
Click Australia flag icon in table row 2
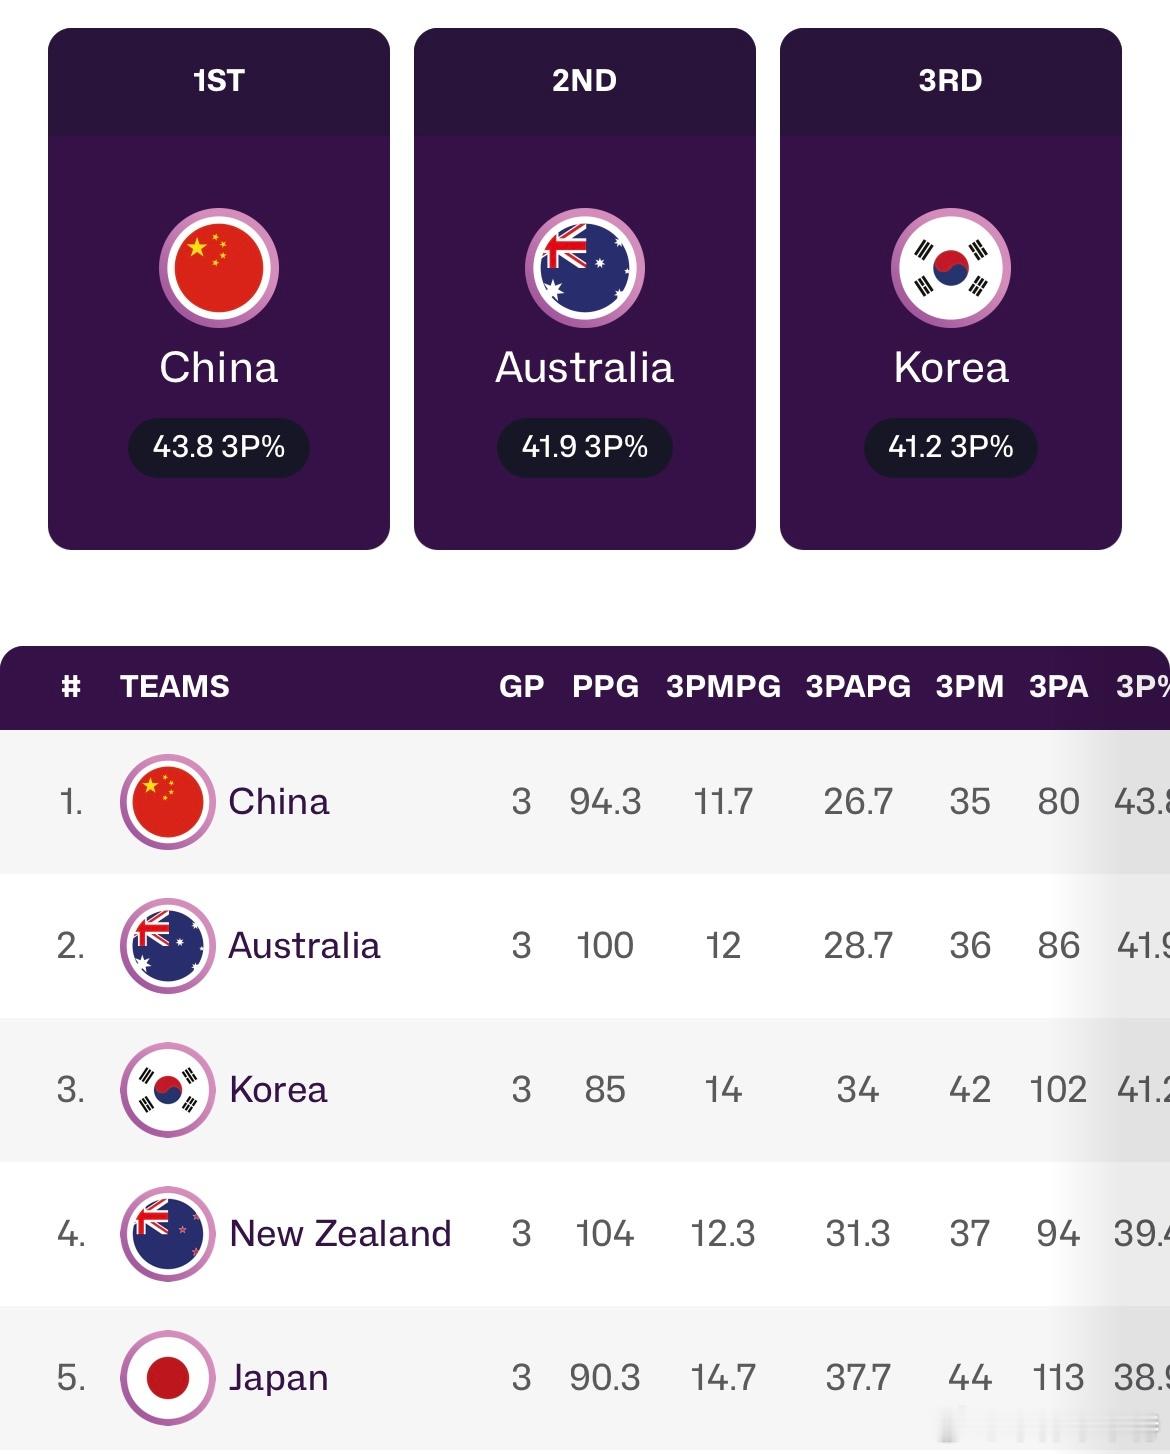coord(168,946)
